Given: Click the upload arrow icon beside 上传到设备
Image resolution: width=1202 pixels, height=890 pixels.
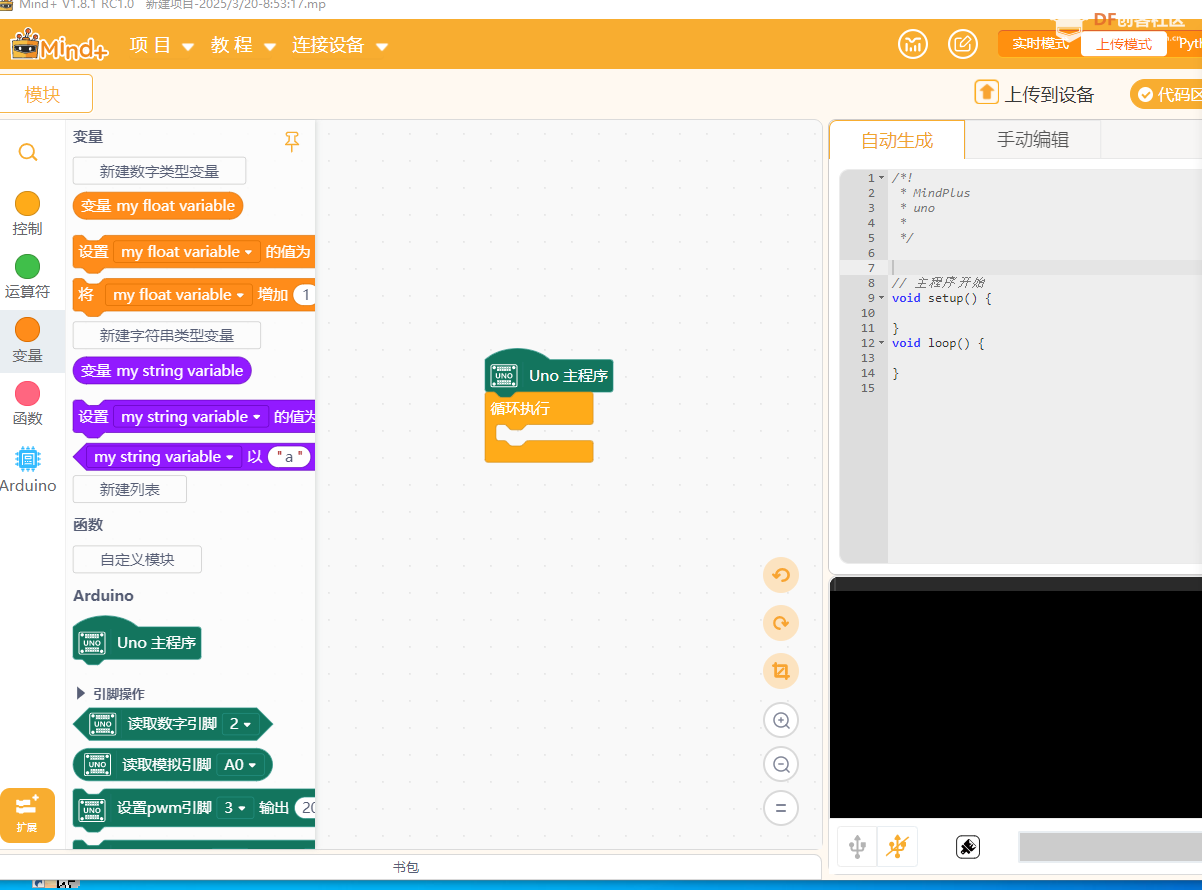Looking at the screenshot, I should coord(987,92).
